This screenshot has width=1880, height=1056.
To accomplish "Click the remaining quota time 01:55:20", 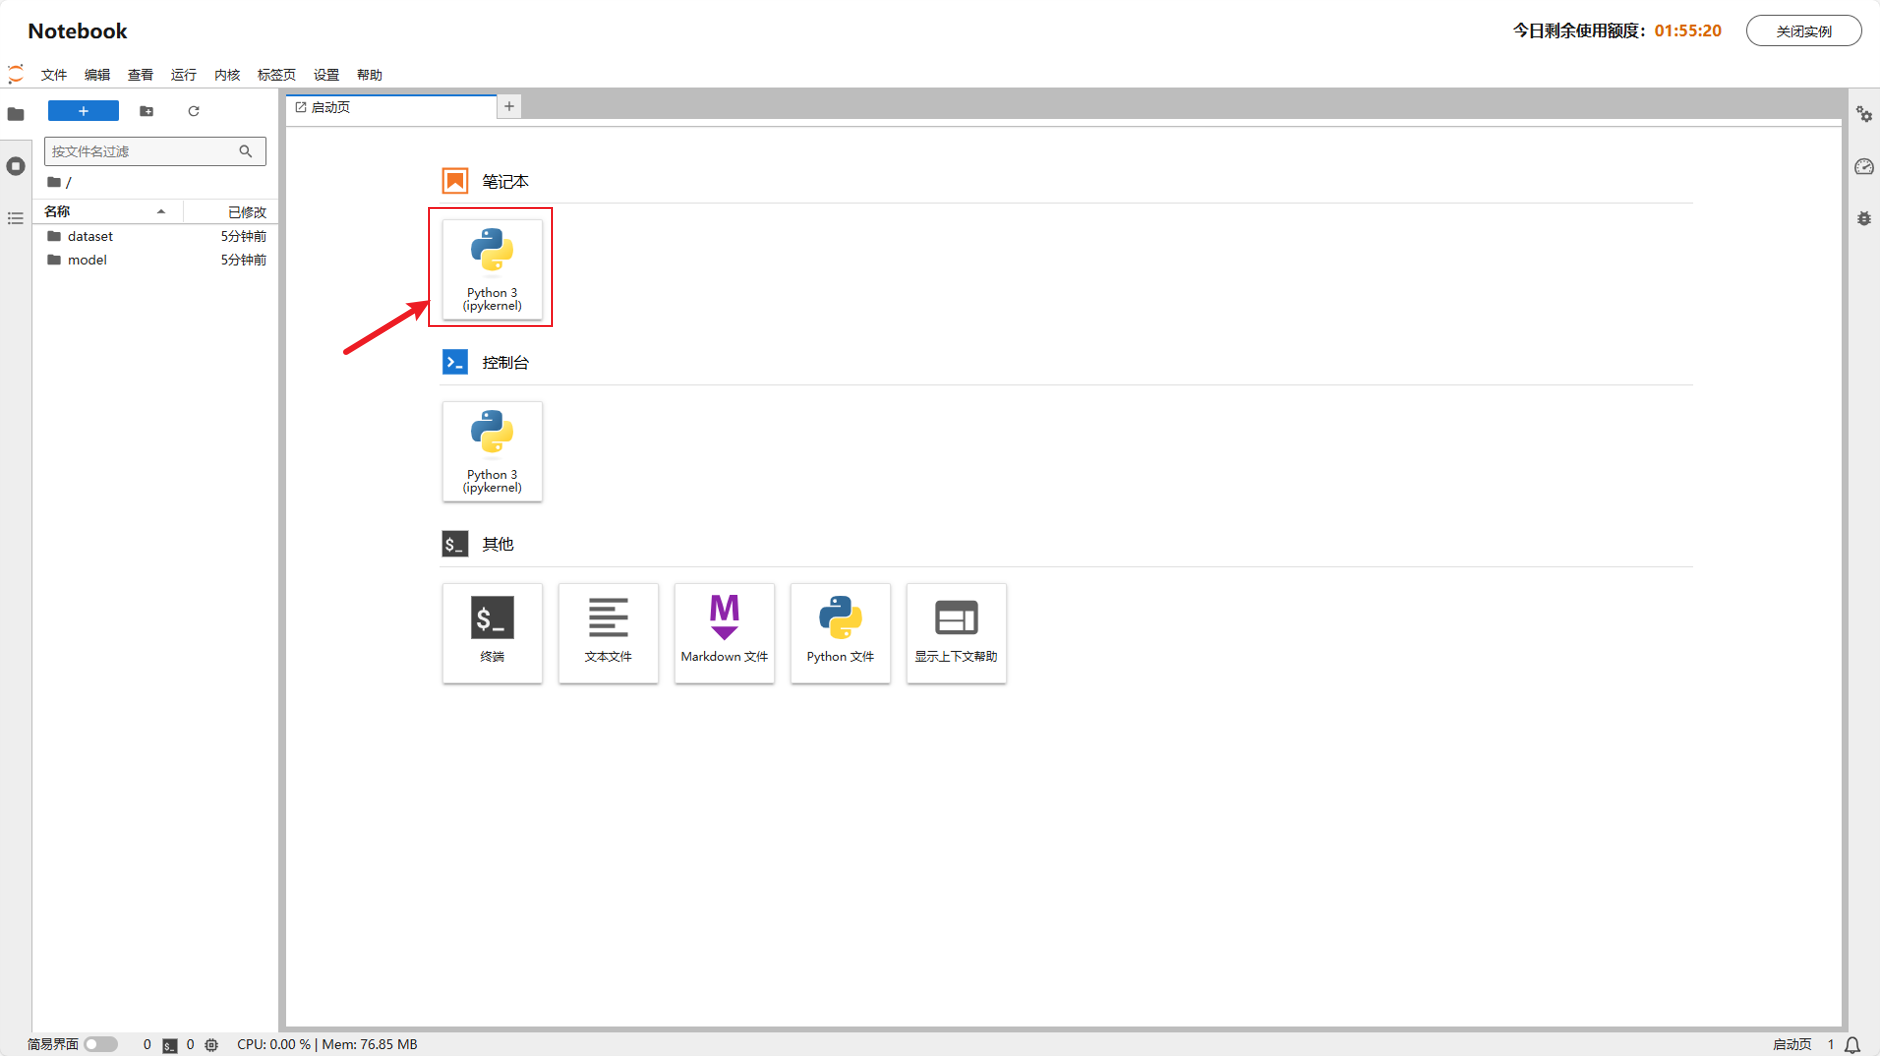I will tap(1687, 31).
